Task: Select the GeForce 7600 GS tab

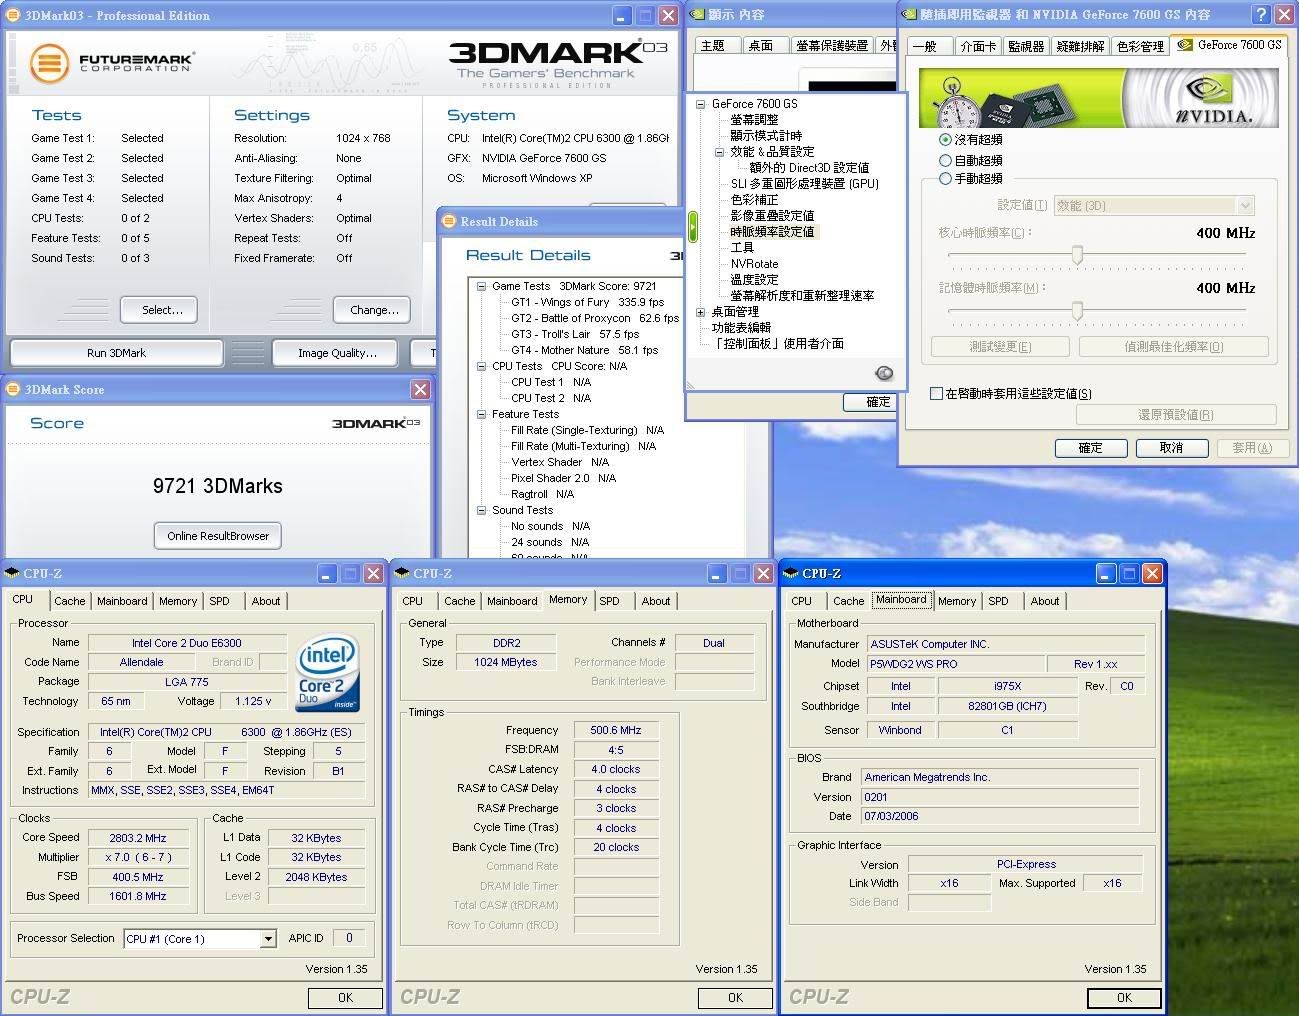Action: coord(1229,44)
